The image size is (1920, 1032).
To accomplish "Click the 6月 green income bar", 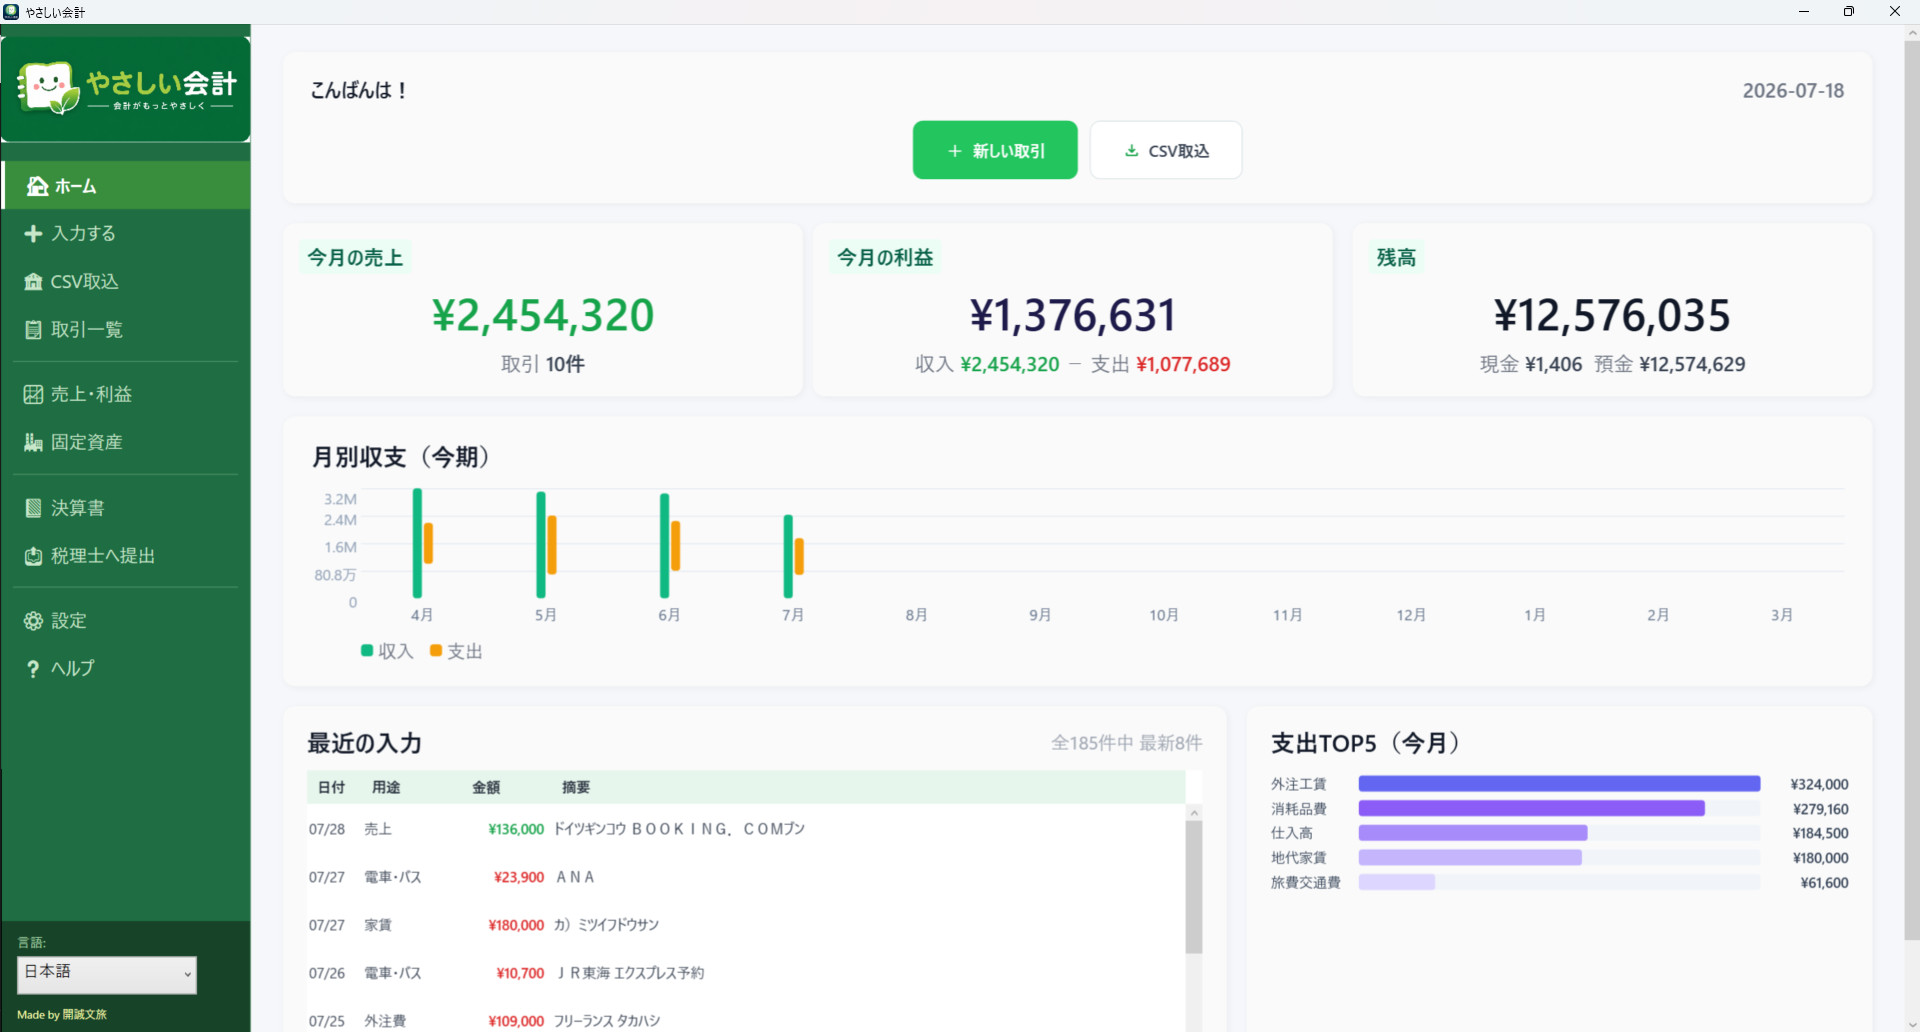I will coord(664,546).
